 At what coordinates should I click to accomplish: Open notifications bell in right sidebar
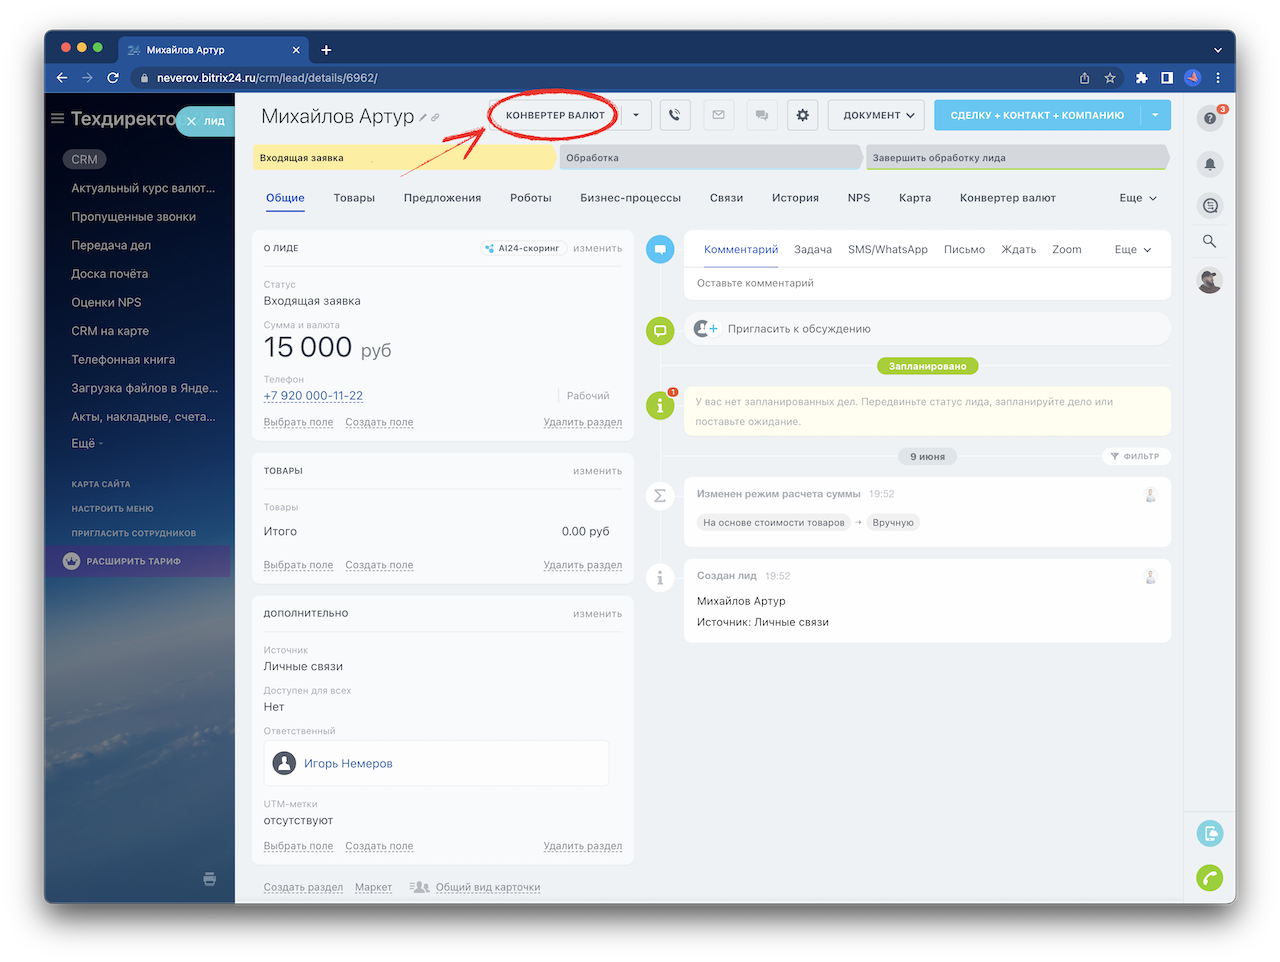1210,164
